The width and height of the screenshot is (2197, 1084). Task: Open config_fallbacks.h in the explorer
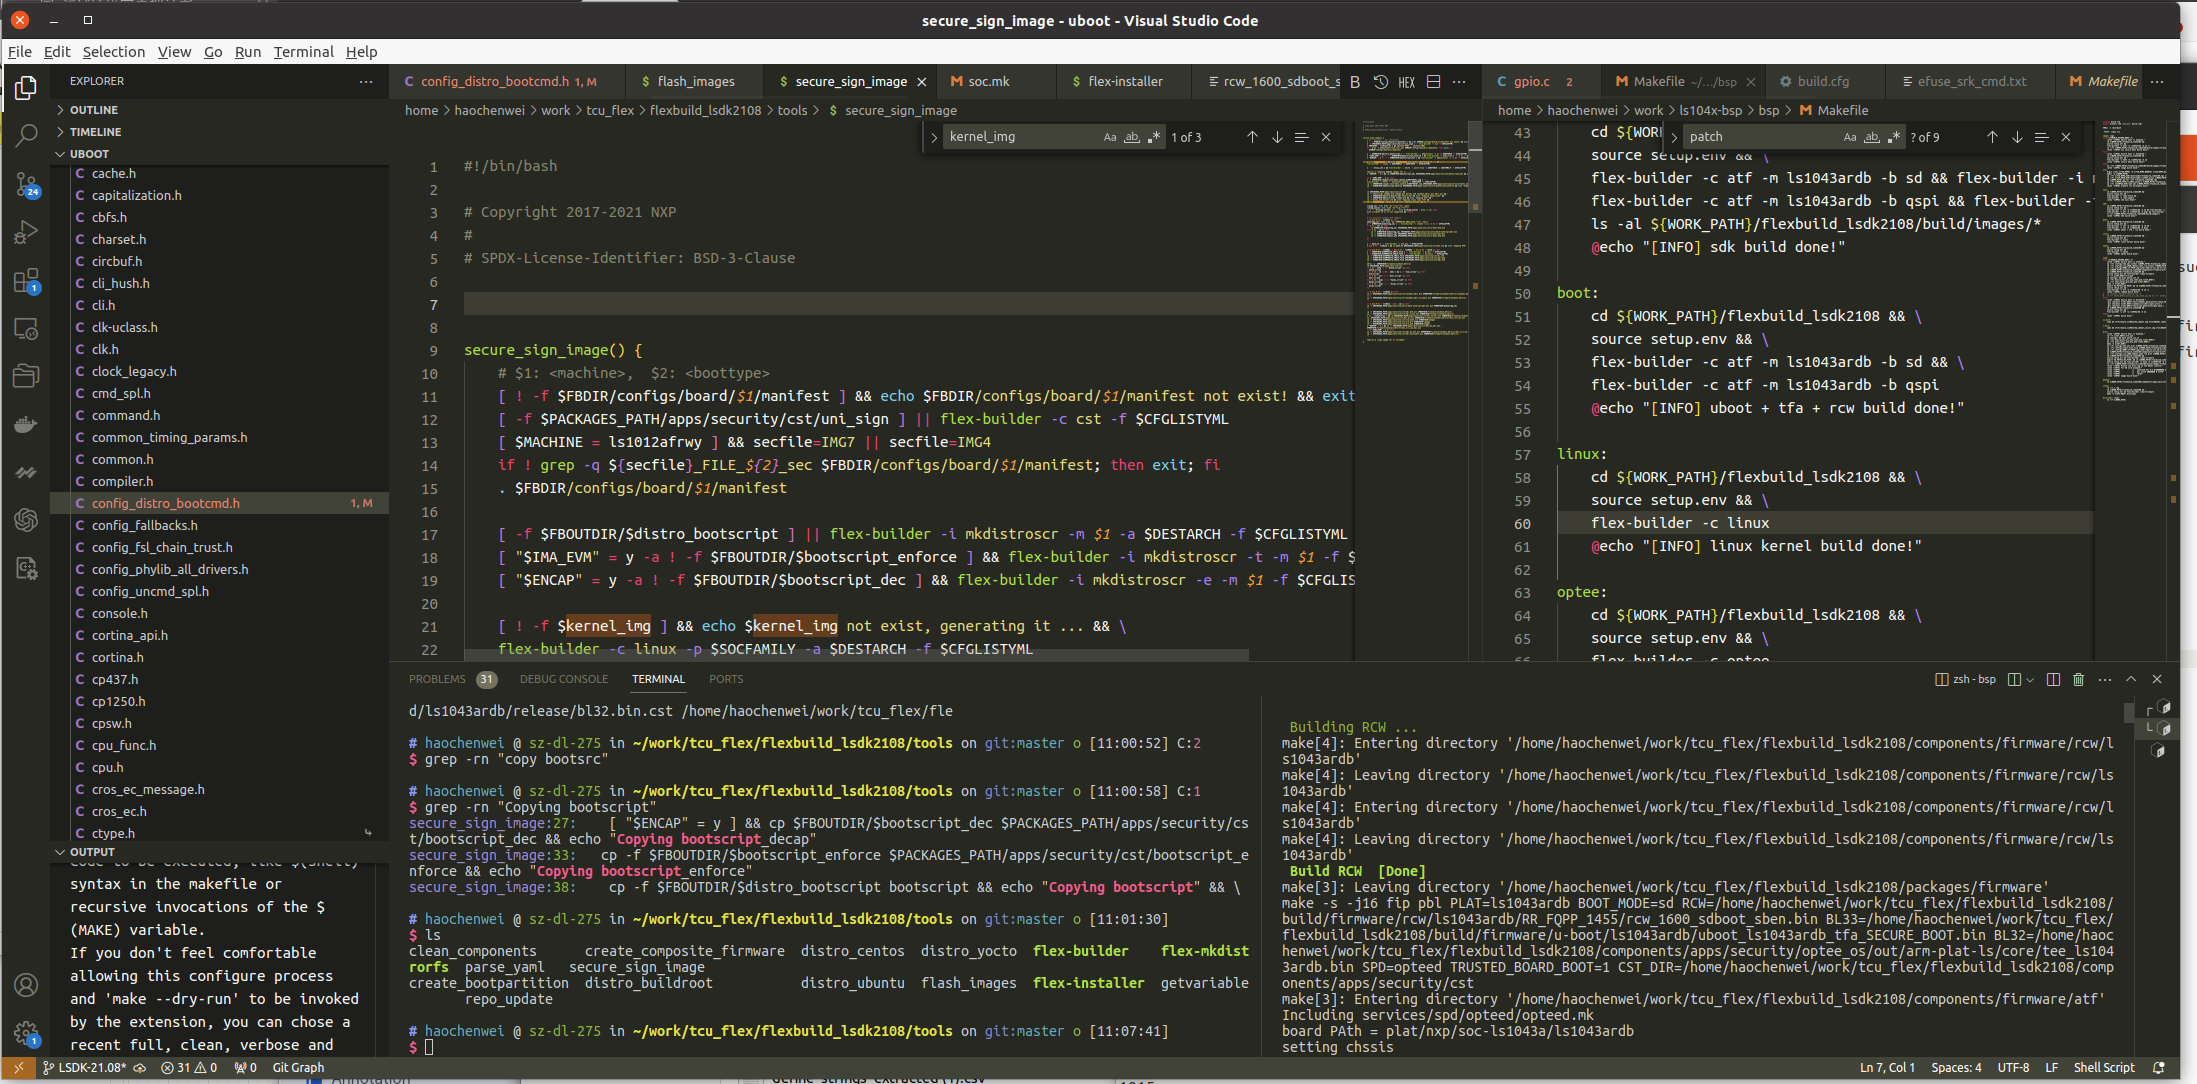(144, 525)
